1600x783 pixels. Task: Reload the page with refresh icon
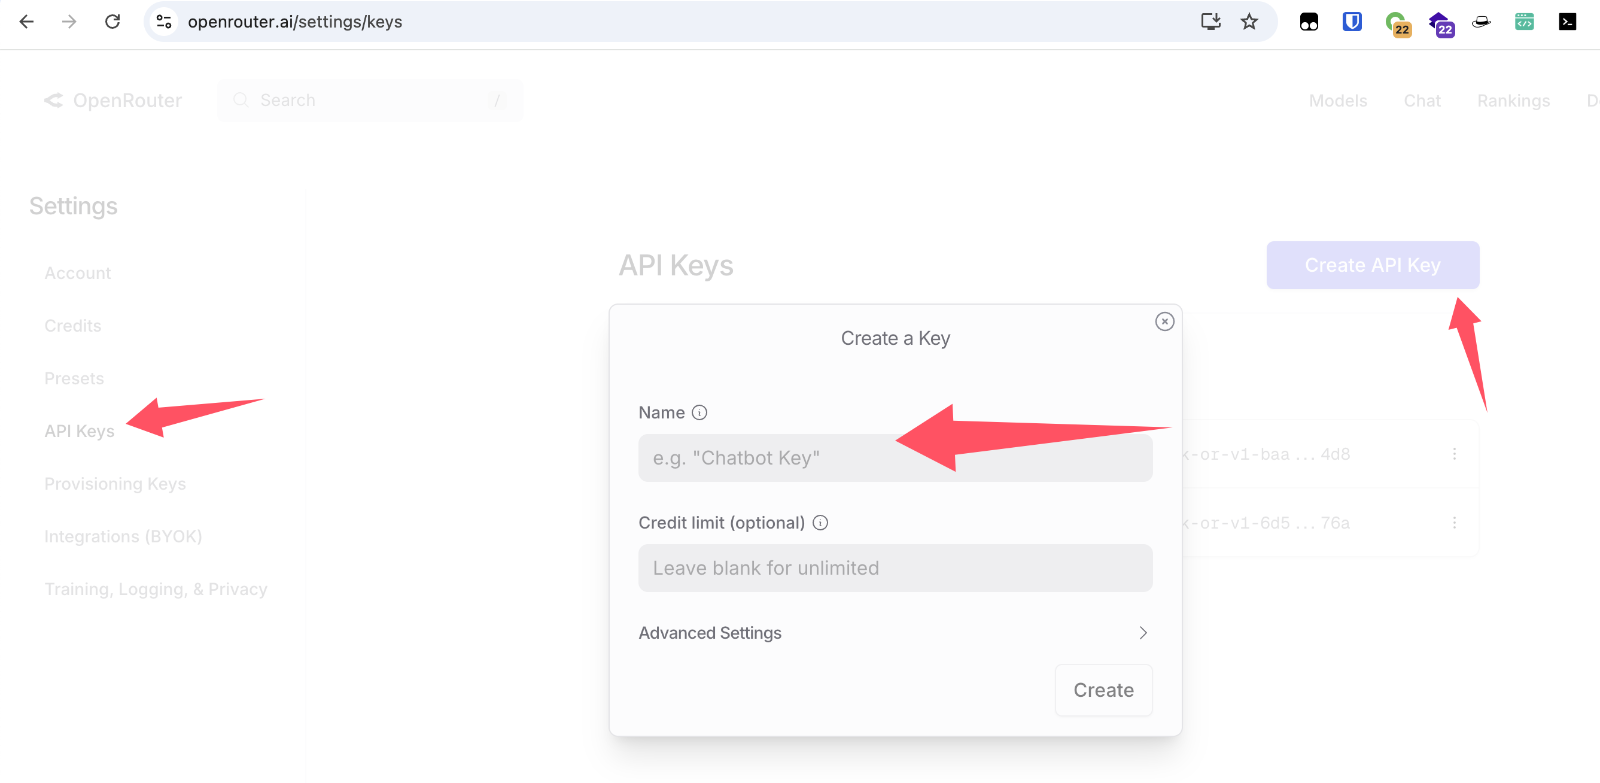(x=112, y=22)
